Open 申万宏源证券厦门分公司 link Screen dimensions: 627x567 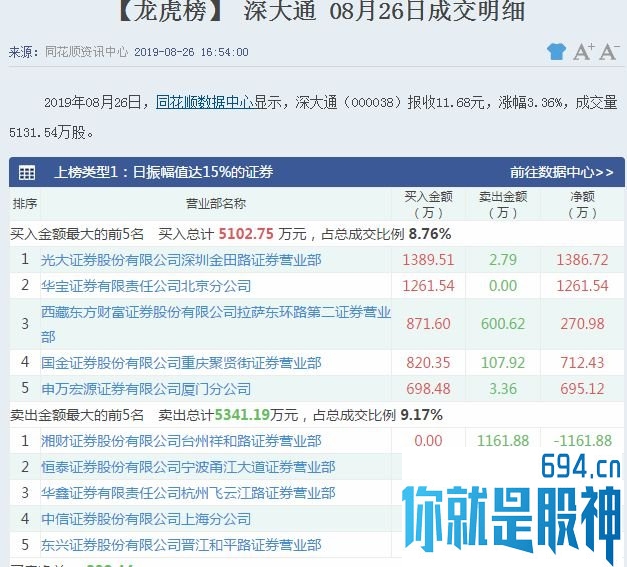(x=146, y=389)
